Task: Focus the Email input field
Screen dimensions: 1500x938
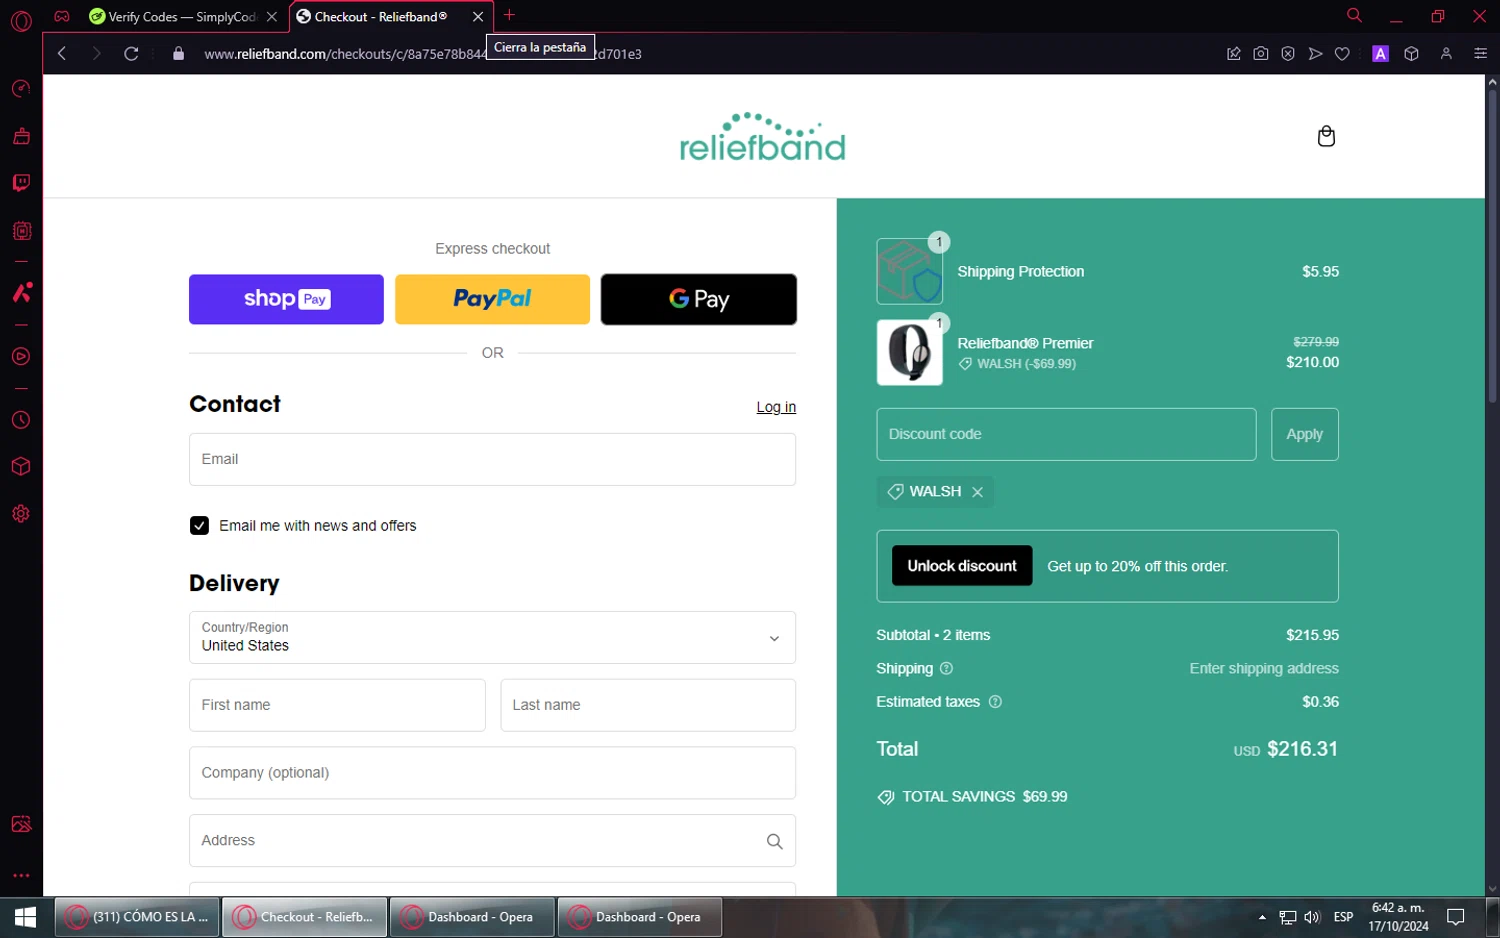Action: pyautogui.click(x=492, y=459)
